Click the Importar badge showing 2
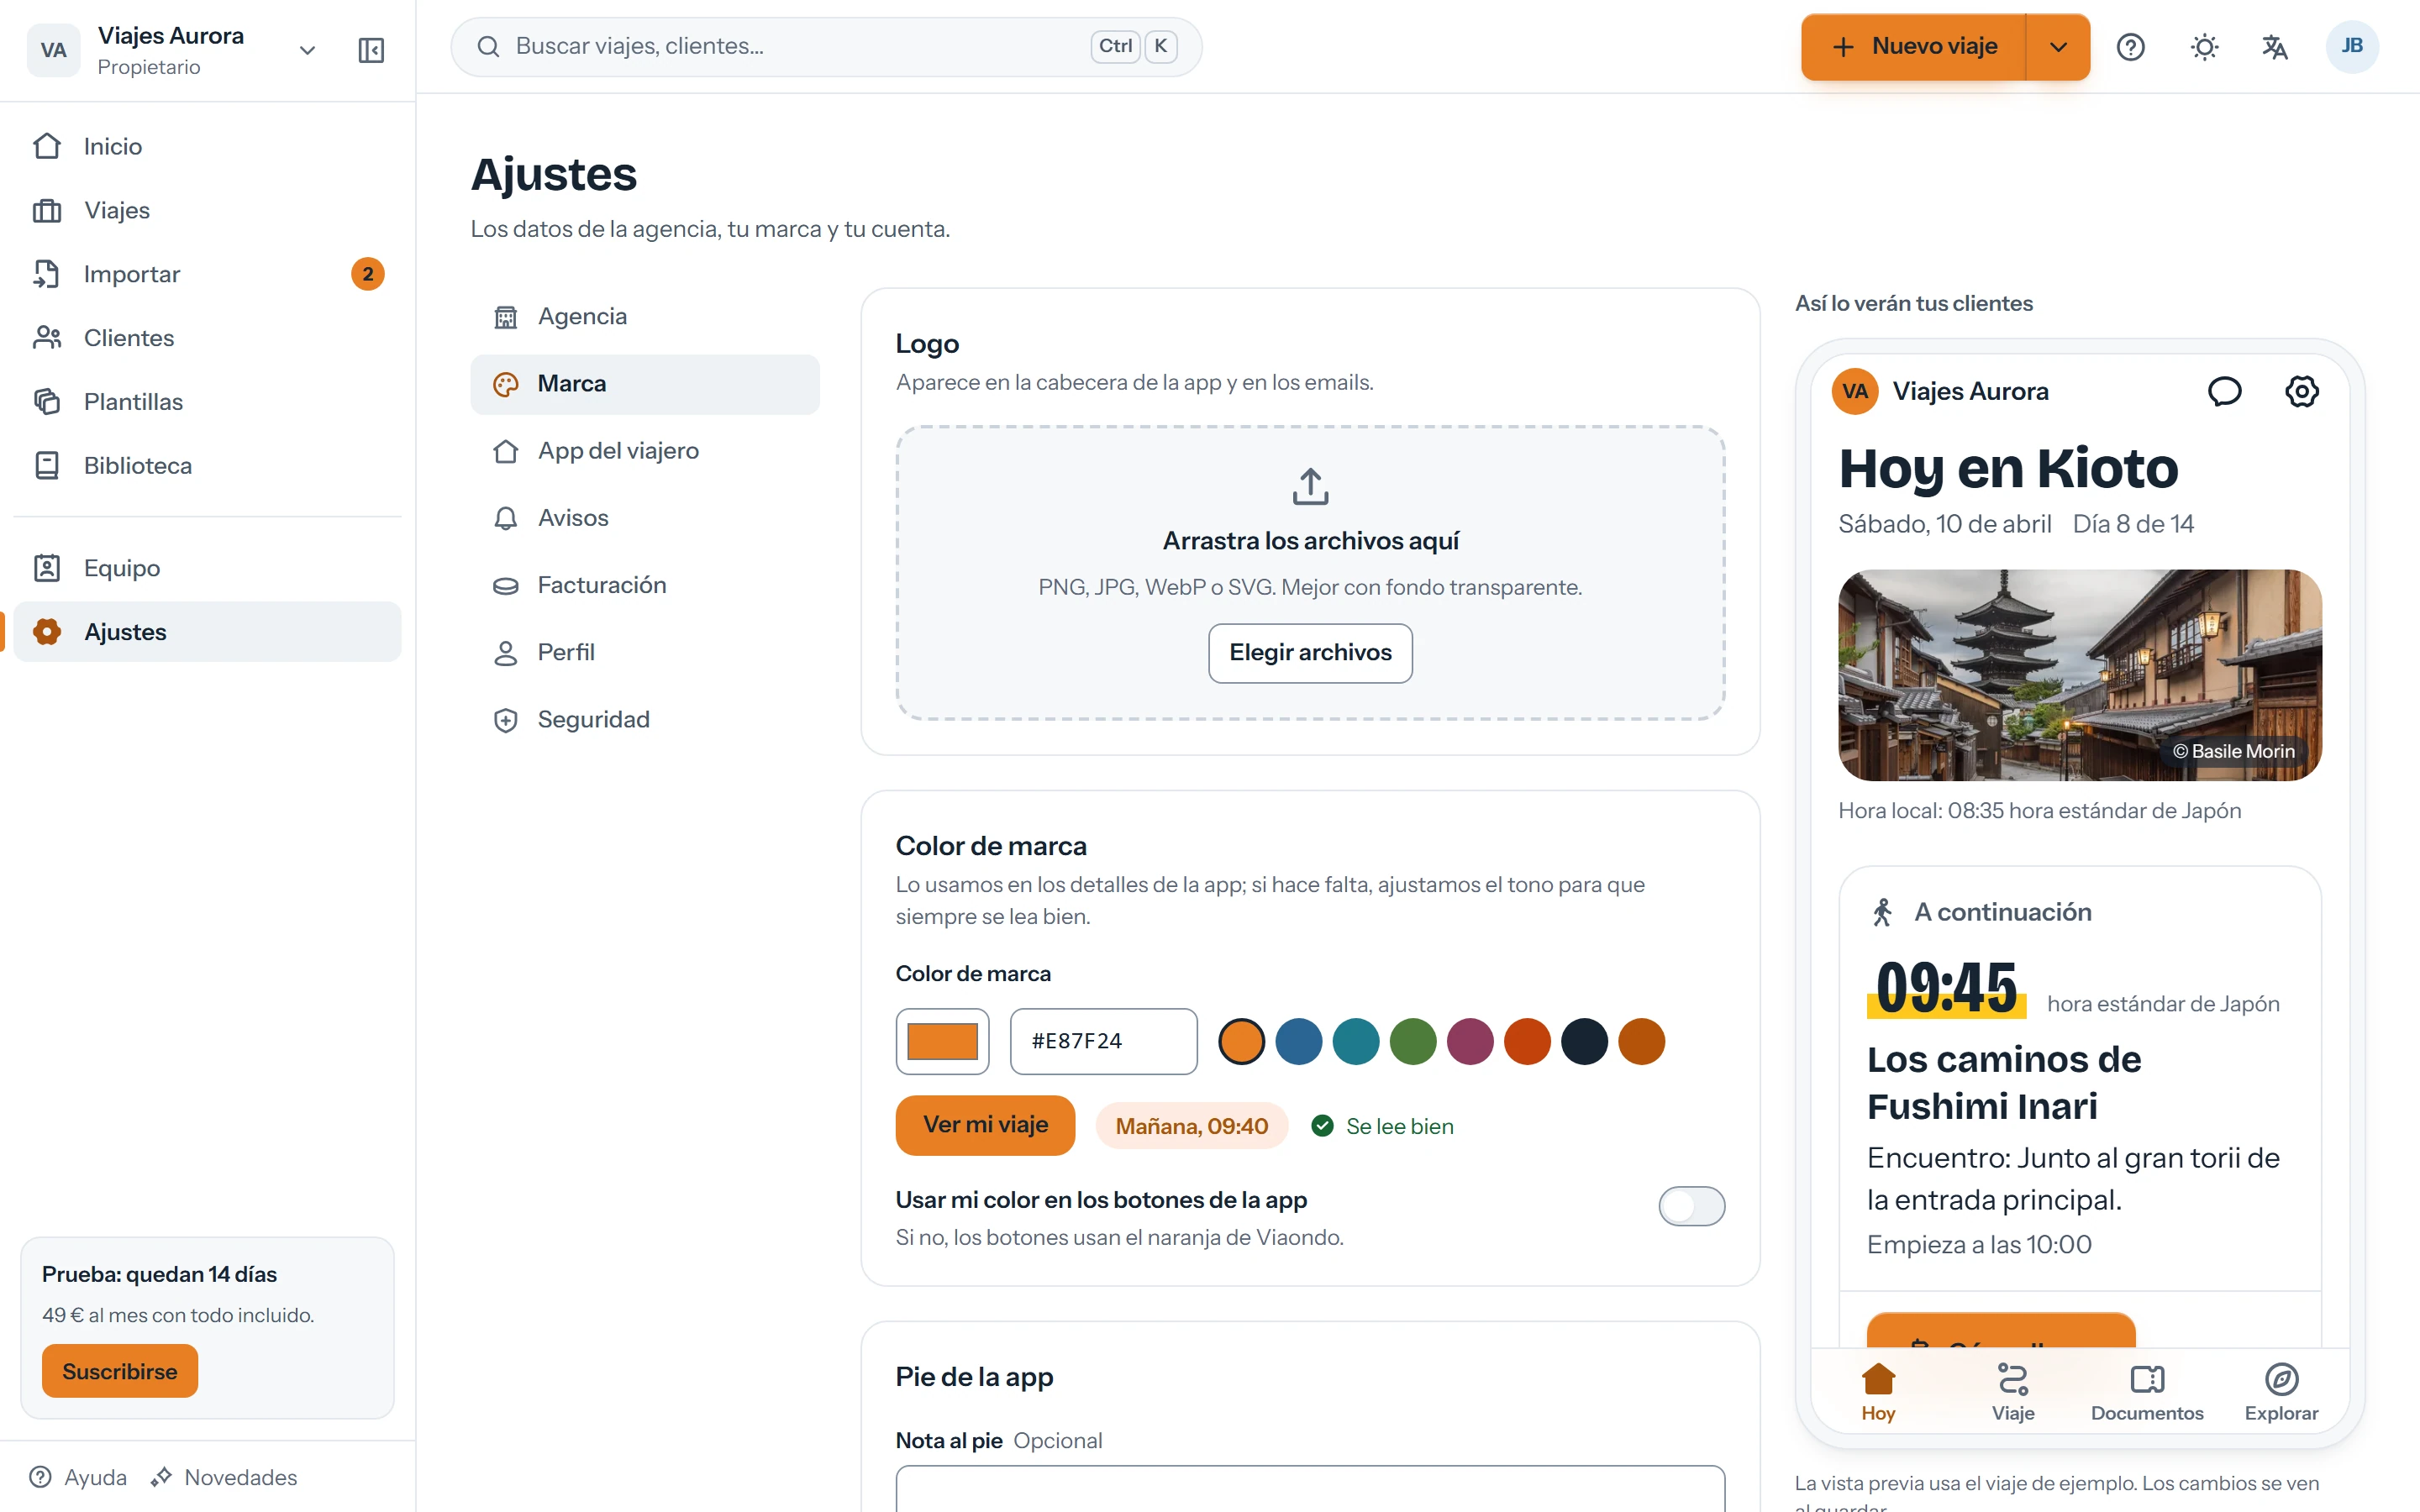 pyautogui.click(x=367, y=274)
